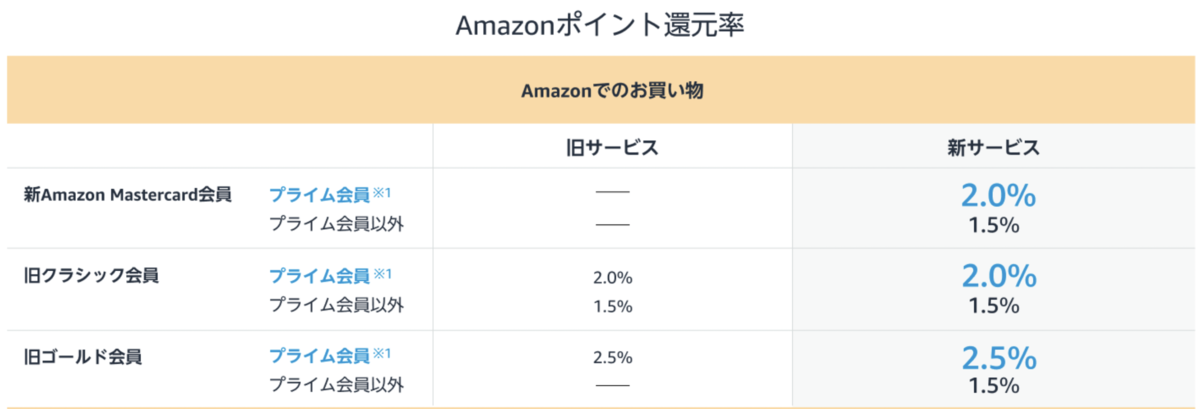
Task: Select the Amazonでのお買い物 header banner
Action: tap(600, 90)
